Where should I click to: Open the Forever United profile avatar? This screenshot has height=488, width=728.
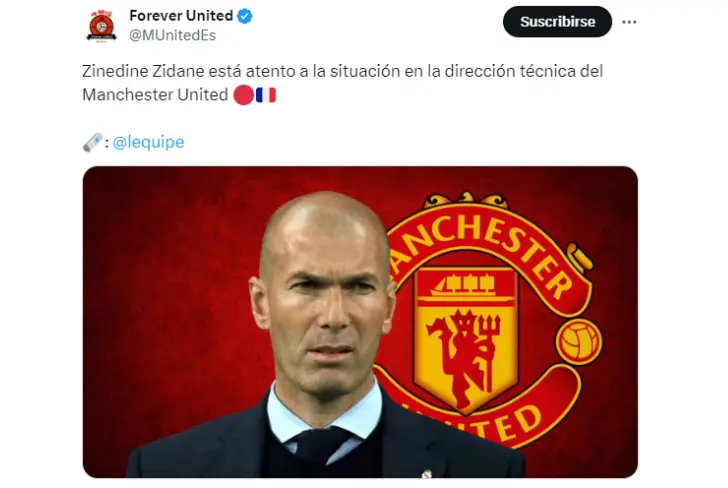[x=101, y=26]
